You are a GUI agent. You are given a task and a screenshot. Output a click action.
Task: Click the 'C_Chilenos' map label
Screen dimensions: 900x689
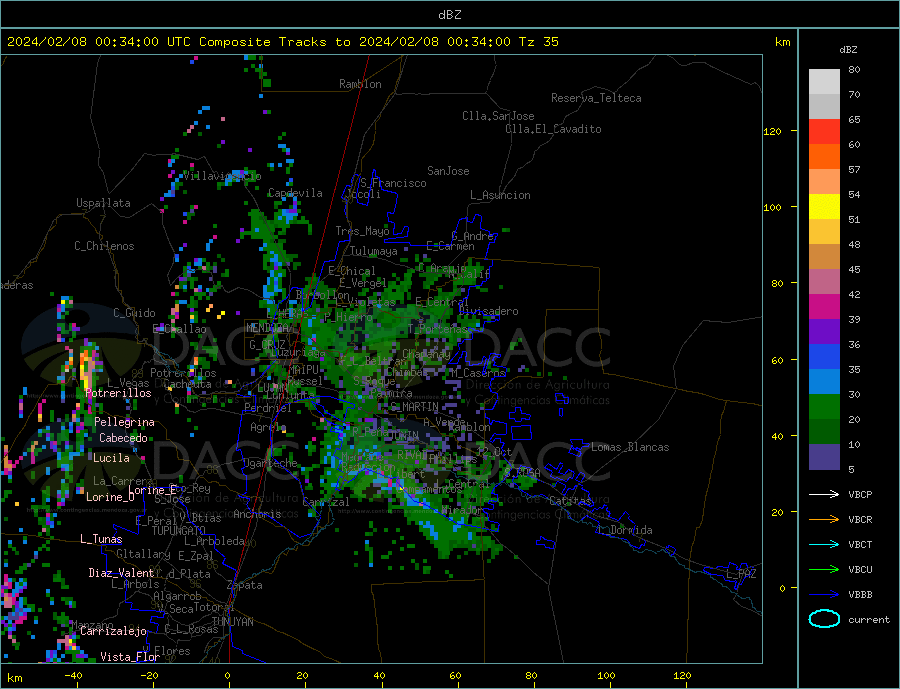coord(104,246)
